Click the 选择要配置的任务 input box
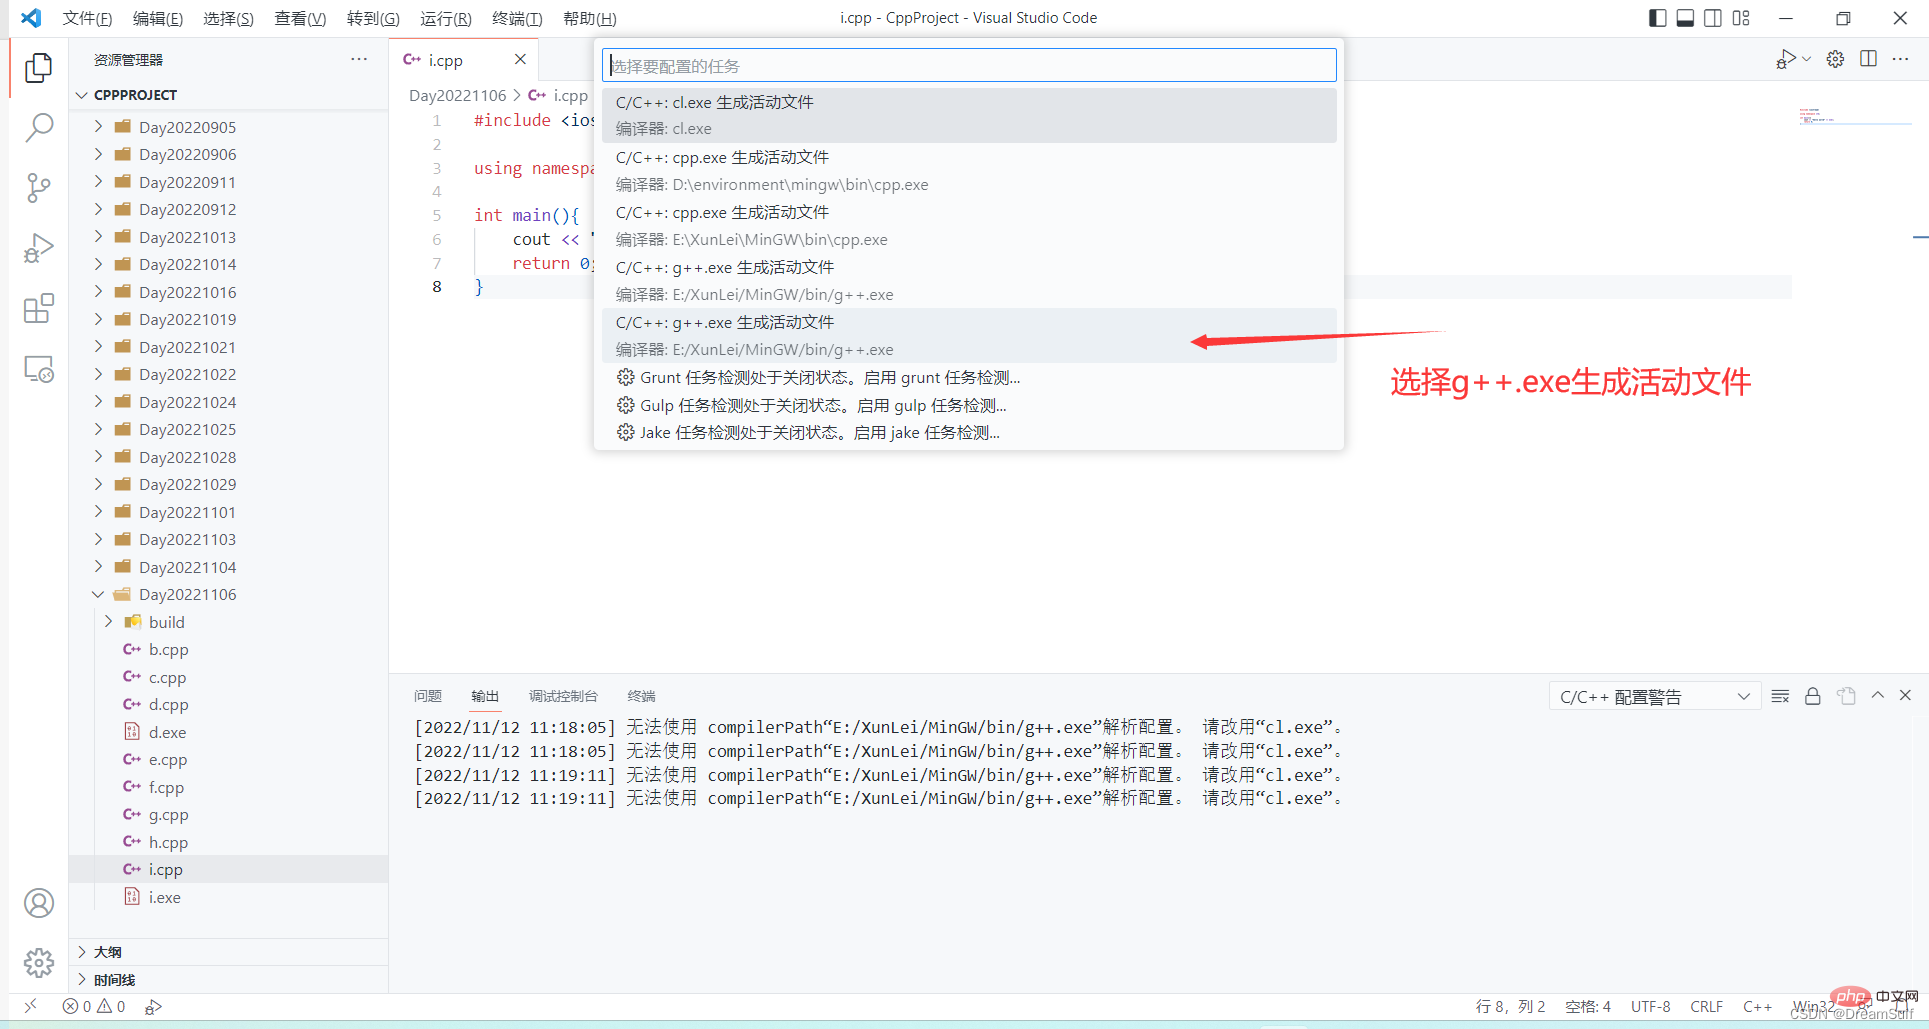 pos(968,66)
